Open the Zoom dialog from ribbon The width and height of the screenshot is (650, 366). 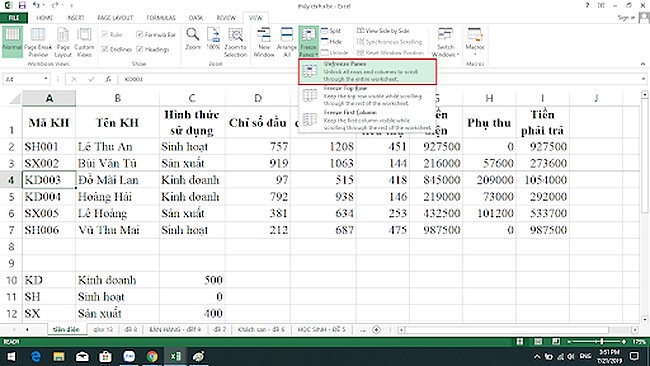pyautogui.click(x=193, y=39)
